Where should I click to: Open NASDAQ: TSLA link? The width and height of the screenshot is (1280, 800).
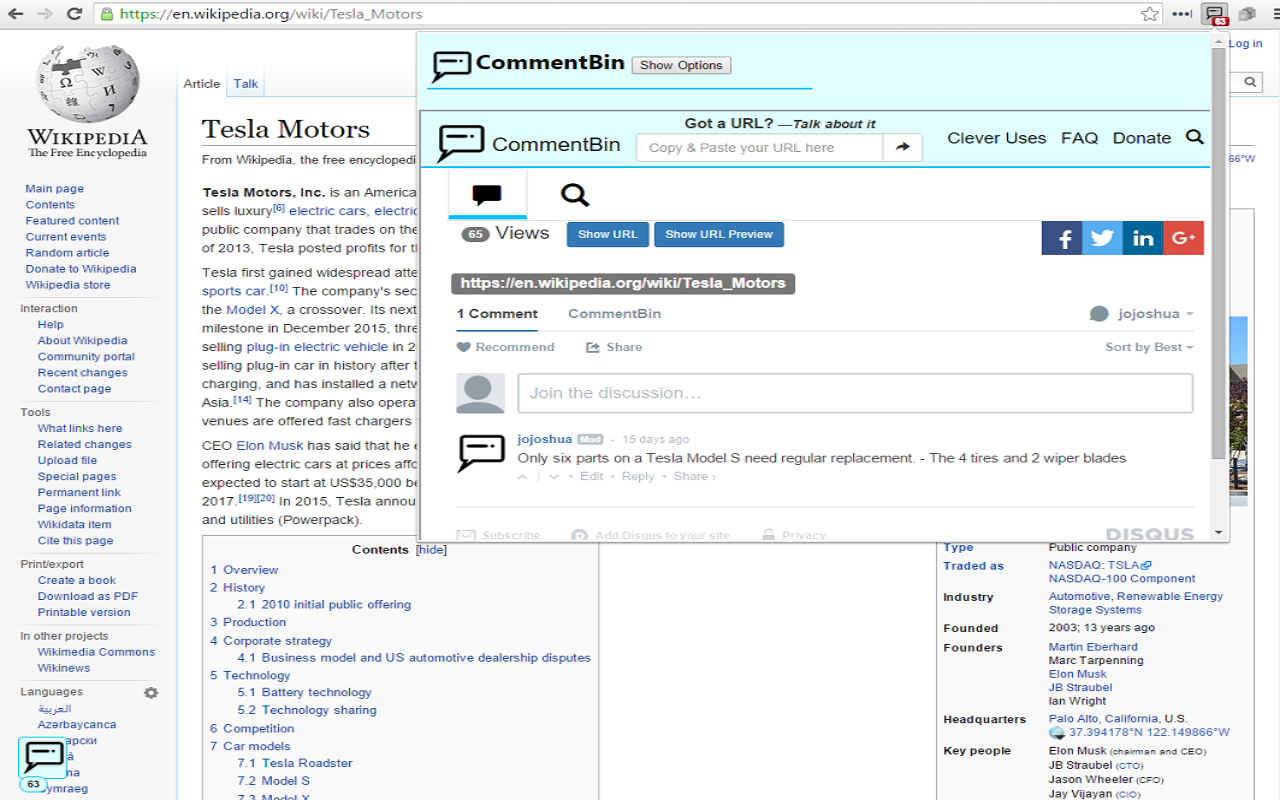click(1100, 565)
